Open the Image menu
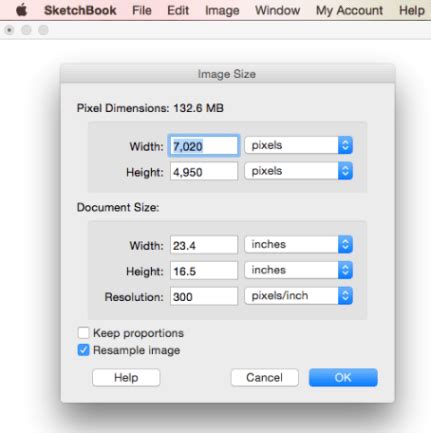Screen dimensions: 431x433 point(222,11)
